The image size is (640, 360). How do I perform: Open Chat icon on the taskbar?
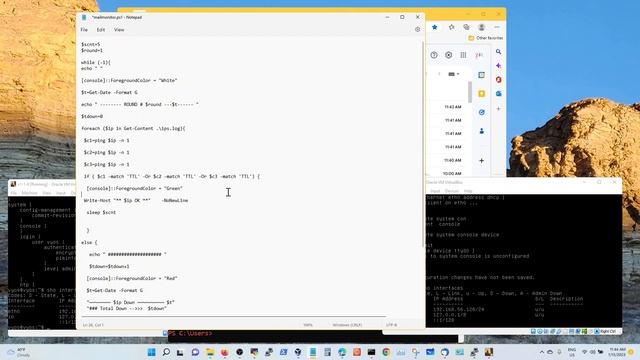(x=195, y=352)
